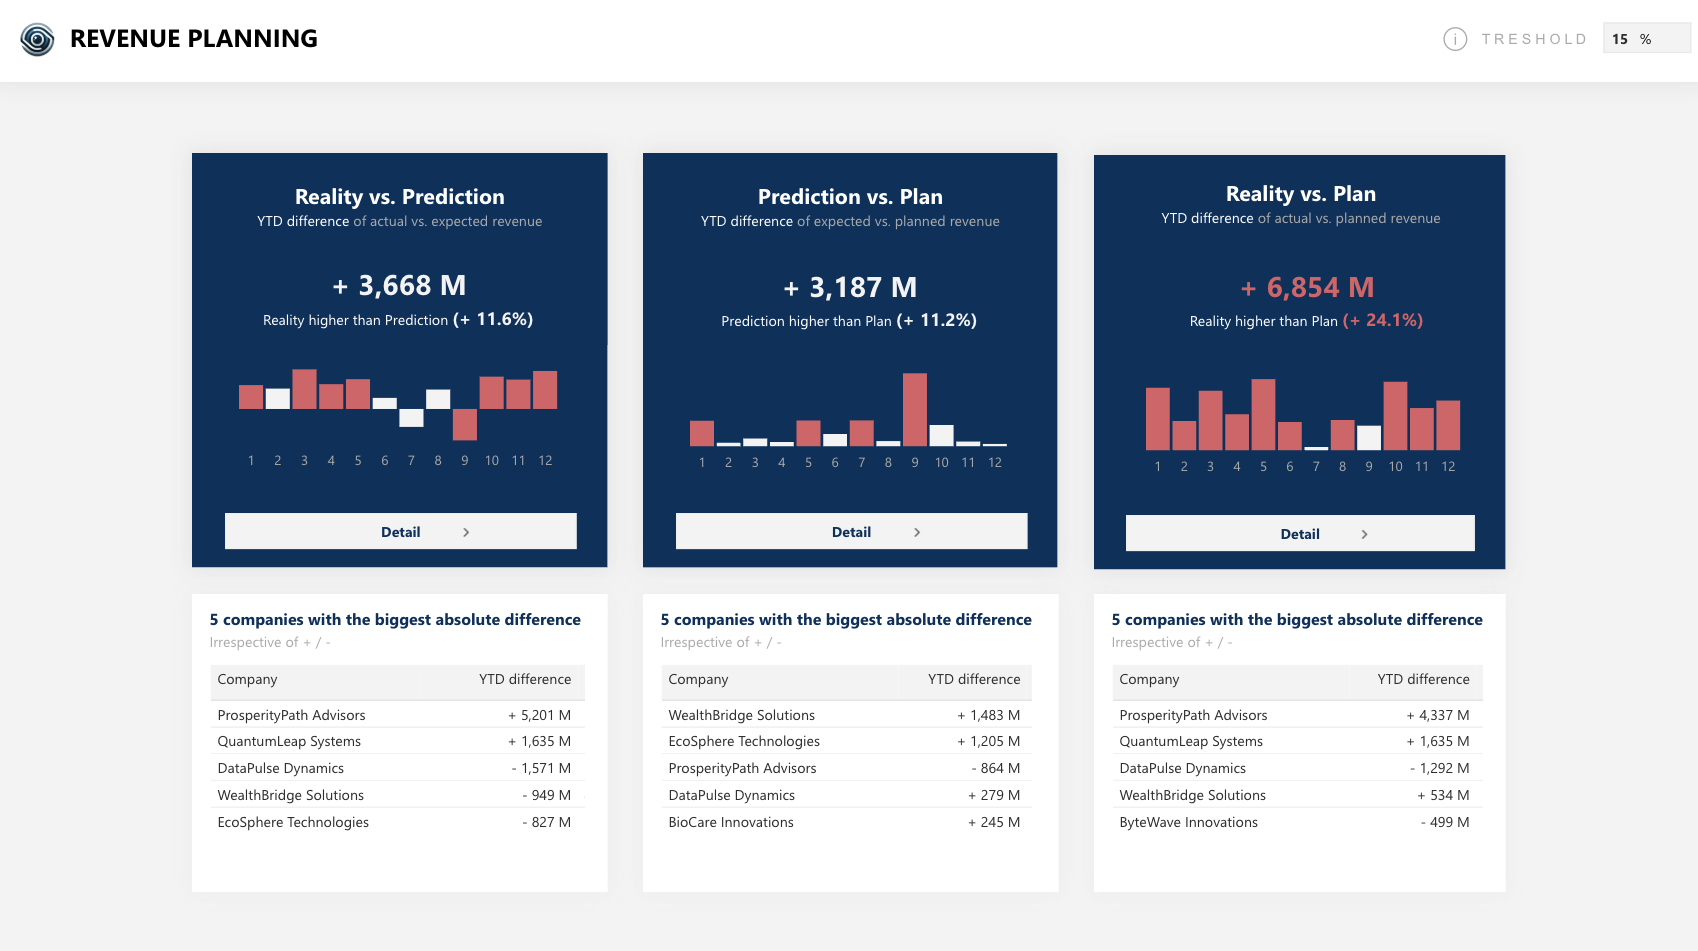Select WealthBridge Solutions row in middle table

[742, 715]
